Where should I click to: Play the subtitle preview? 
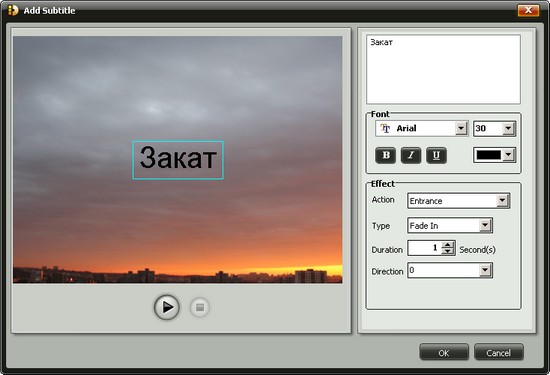click(x=167, y=307)
